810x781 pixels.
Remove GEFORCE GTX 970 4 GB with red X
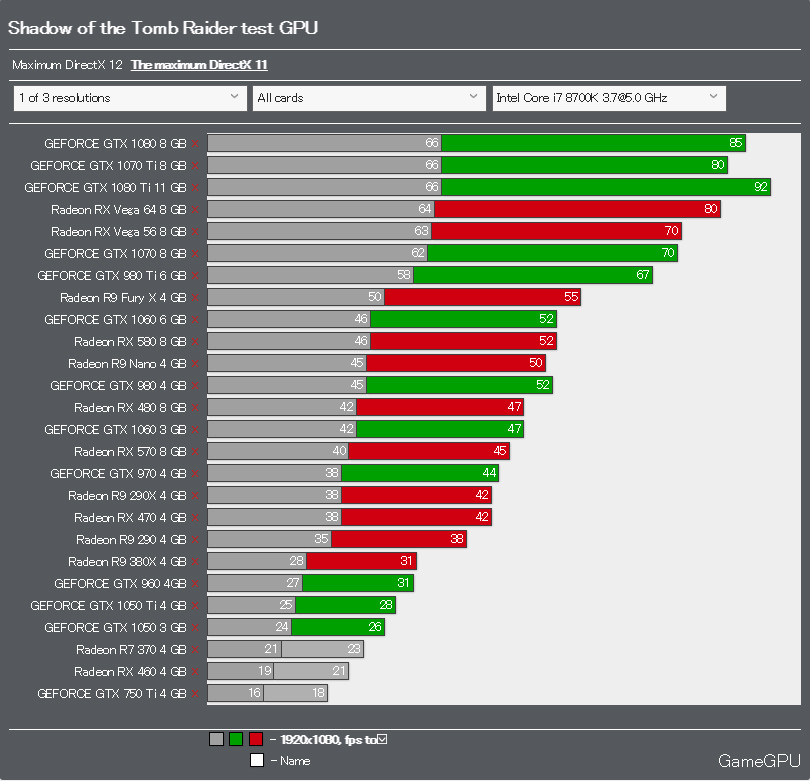[x=195, y=474]
